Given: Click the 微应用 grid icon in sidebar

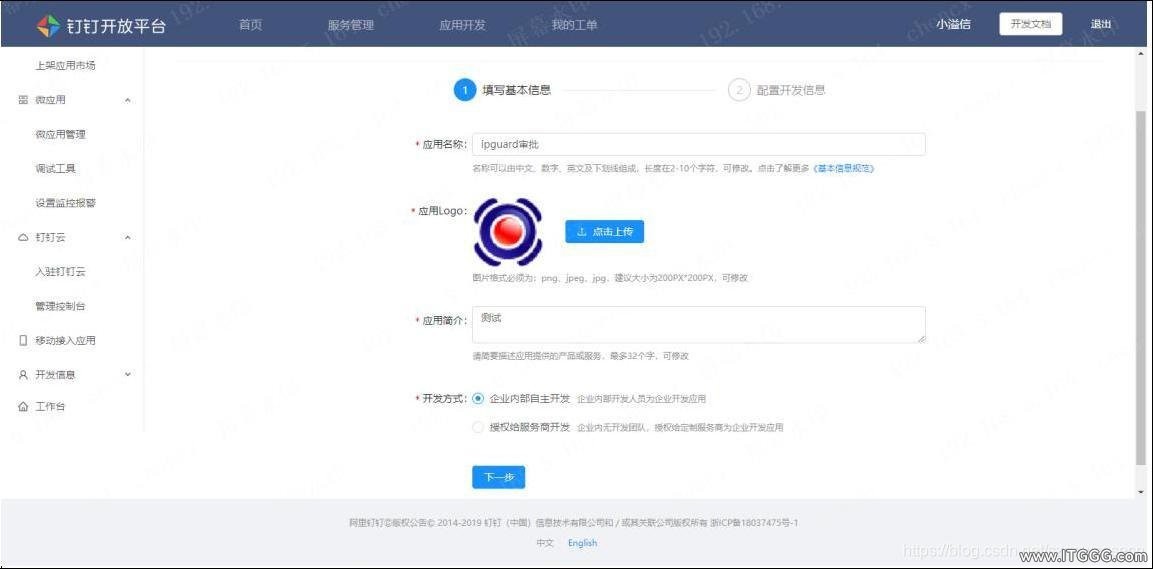Looking at the screenshot, I should click(x=23, y=100).
